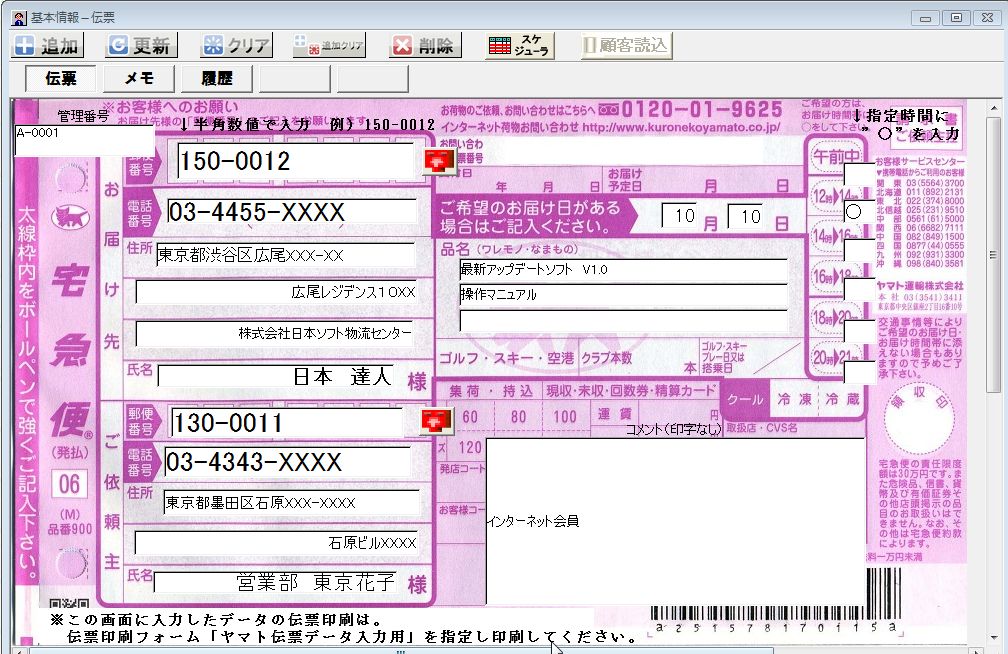This screenshot has height=654, width=1008.
Task: Click the 操作マニュアル item field
Action: tap(624, 295)
